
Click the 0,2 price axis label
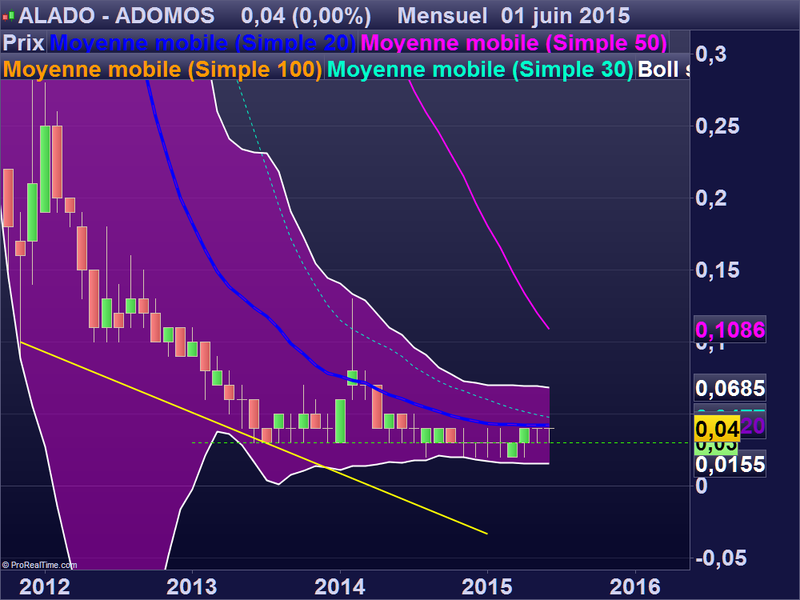pos(711,198)
